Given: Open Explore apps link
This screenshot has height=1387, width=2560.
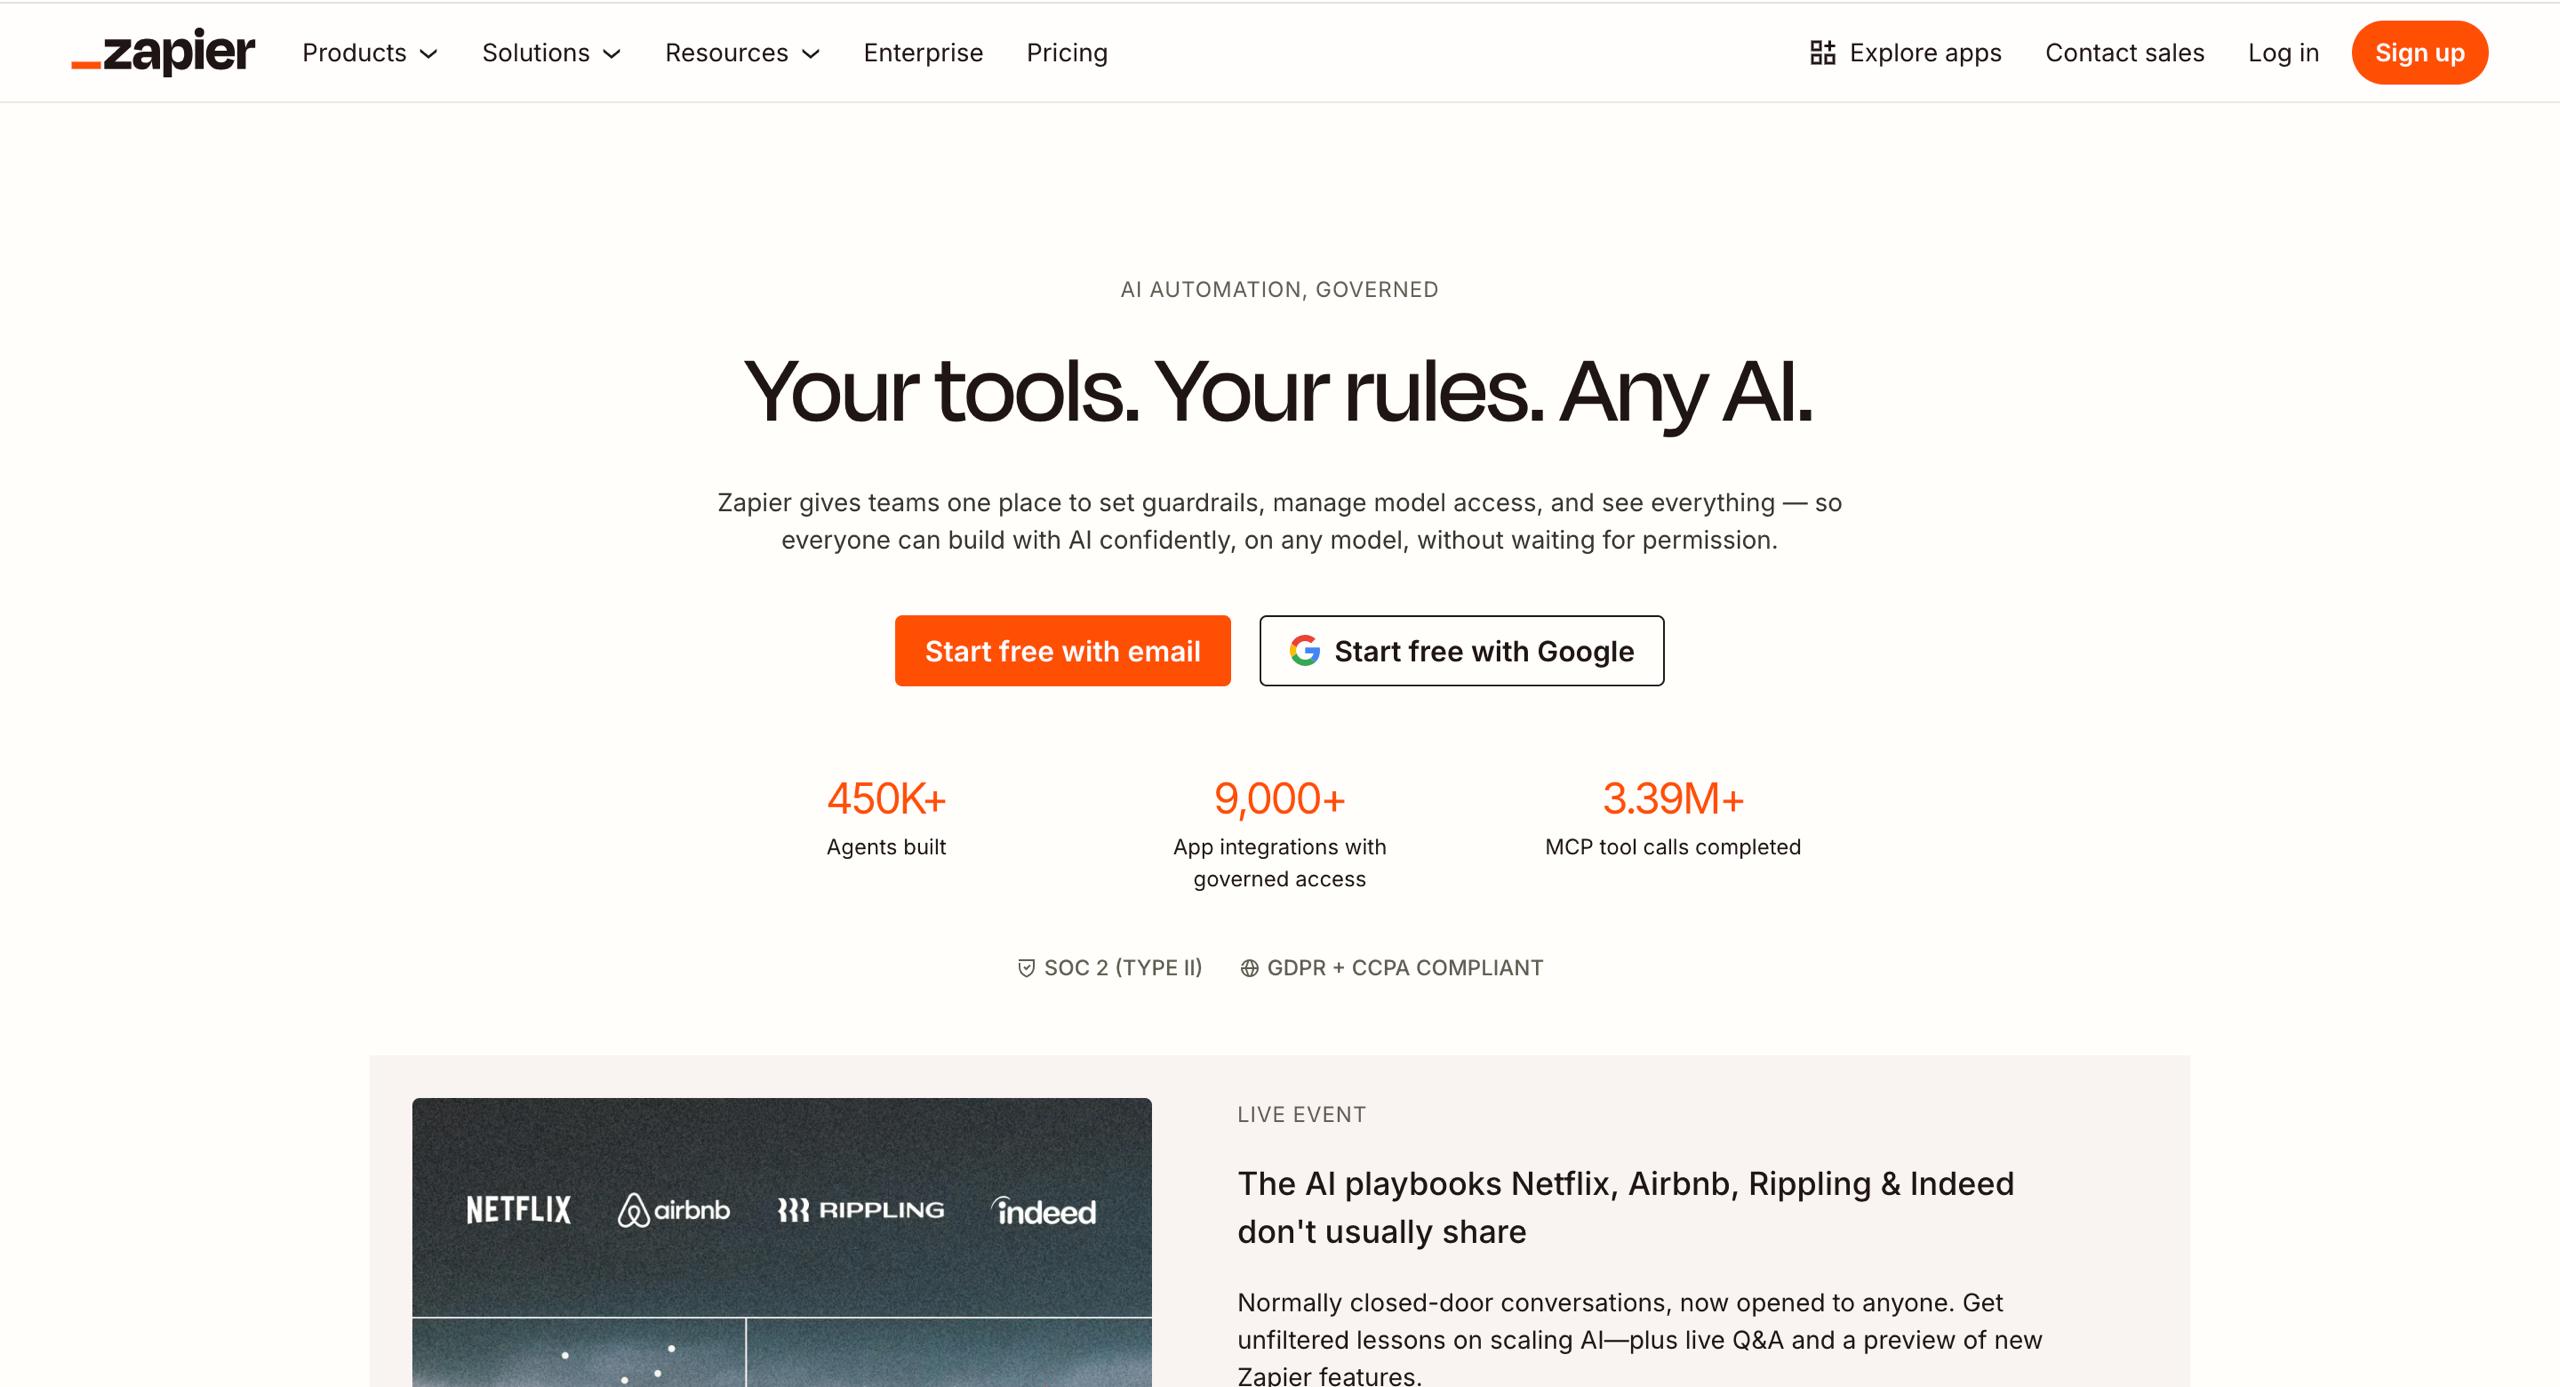Looking at the screenshot, I should (1906, 53).
